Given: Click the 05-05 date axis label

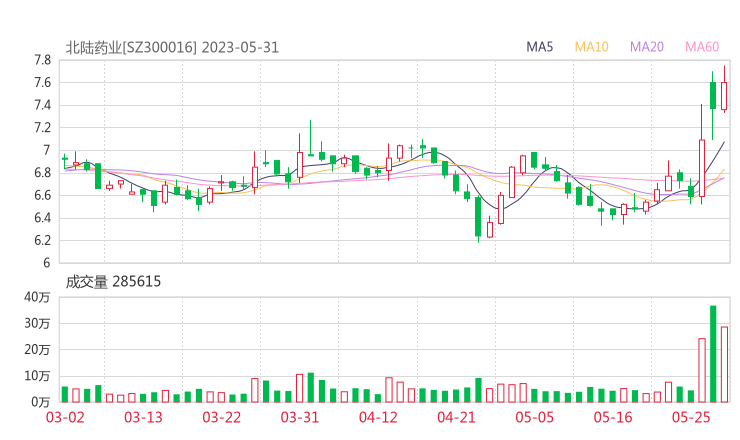Looking at the screenshot, I should tap(535, 417).
